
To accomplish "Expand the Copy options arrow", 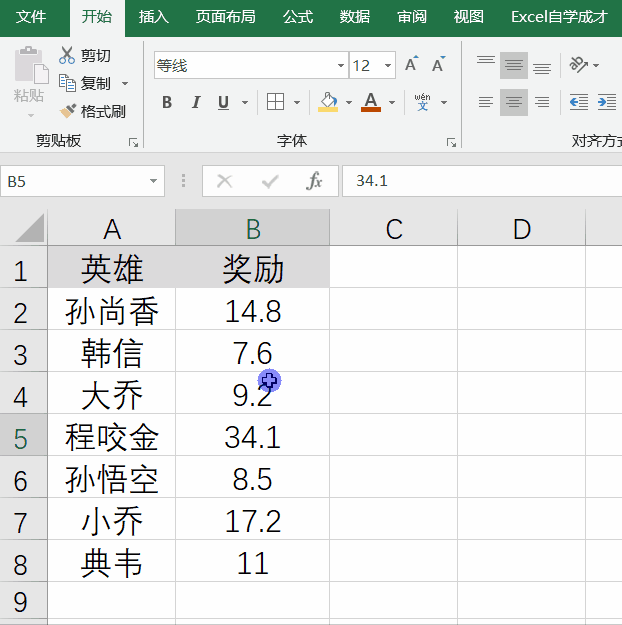I will pos(125,83).
